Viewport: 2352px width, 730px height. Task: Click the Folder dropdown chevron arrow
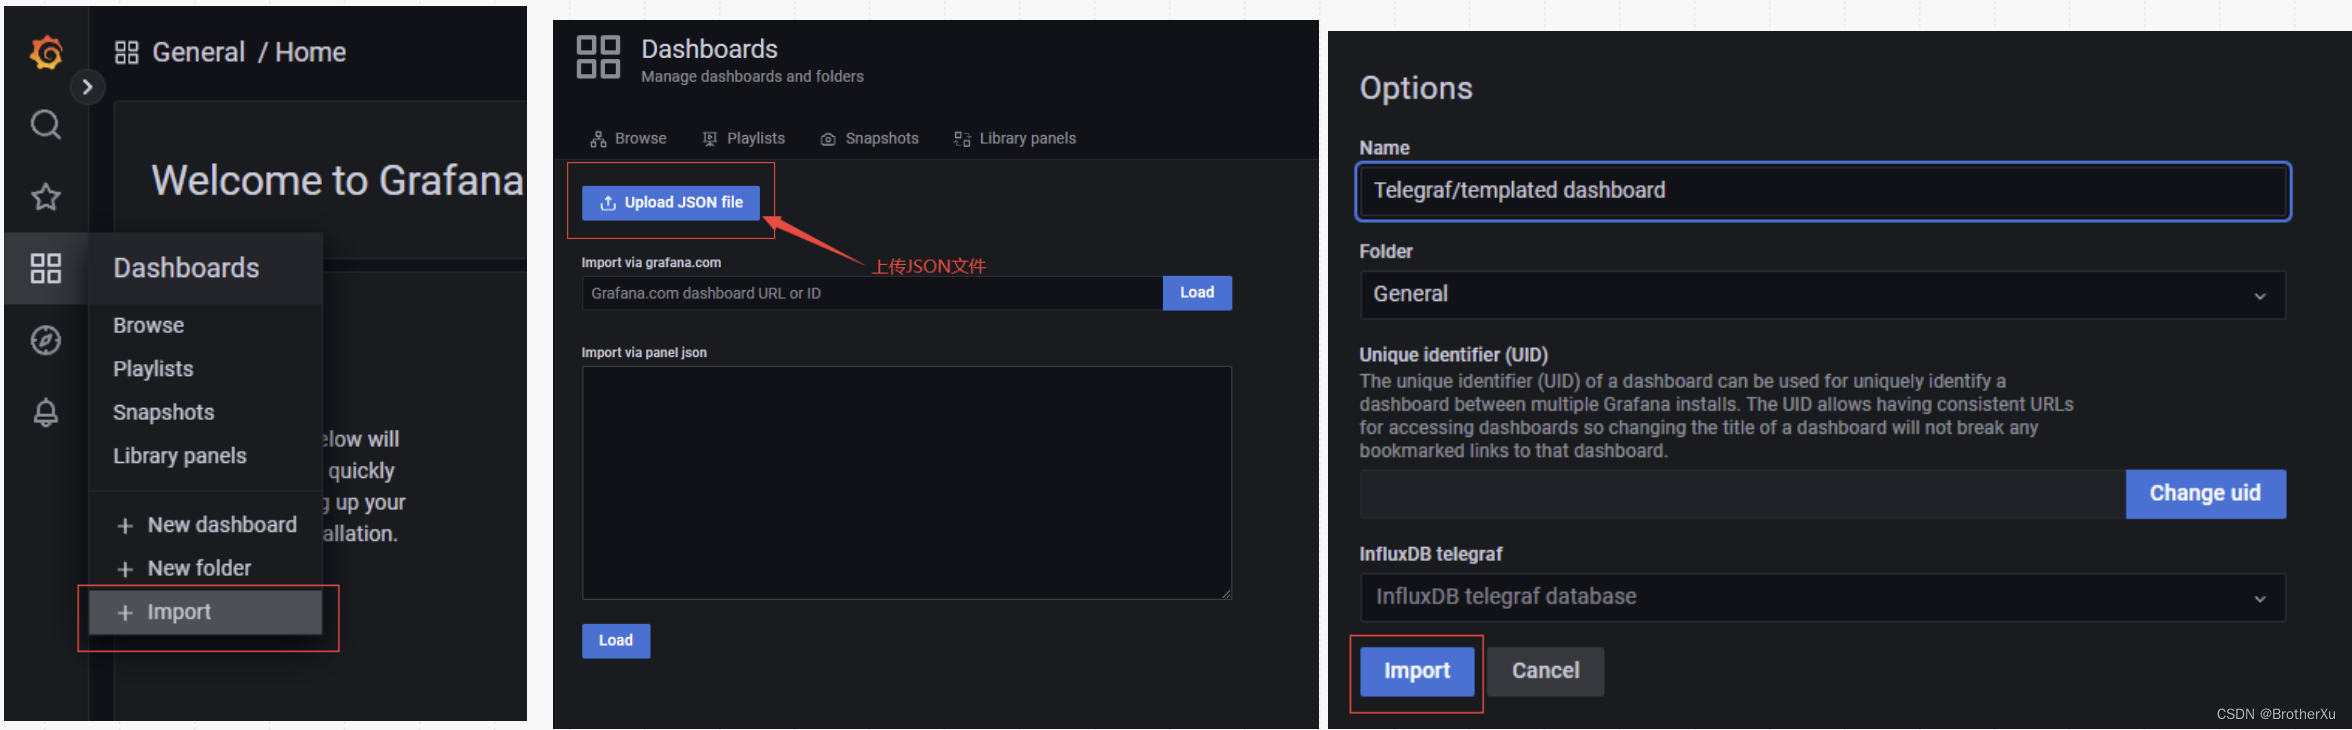coord(2260,296)
